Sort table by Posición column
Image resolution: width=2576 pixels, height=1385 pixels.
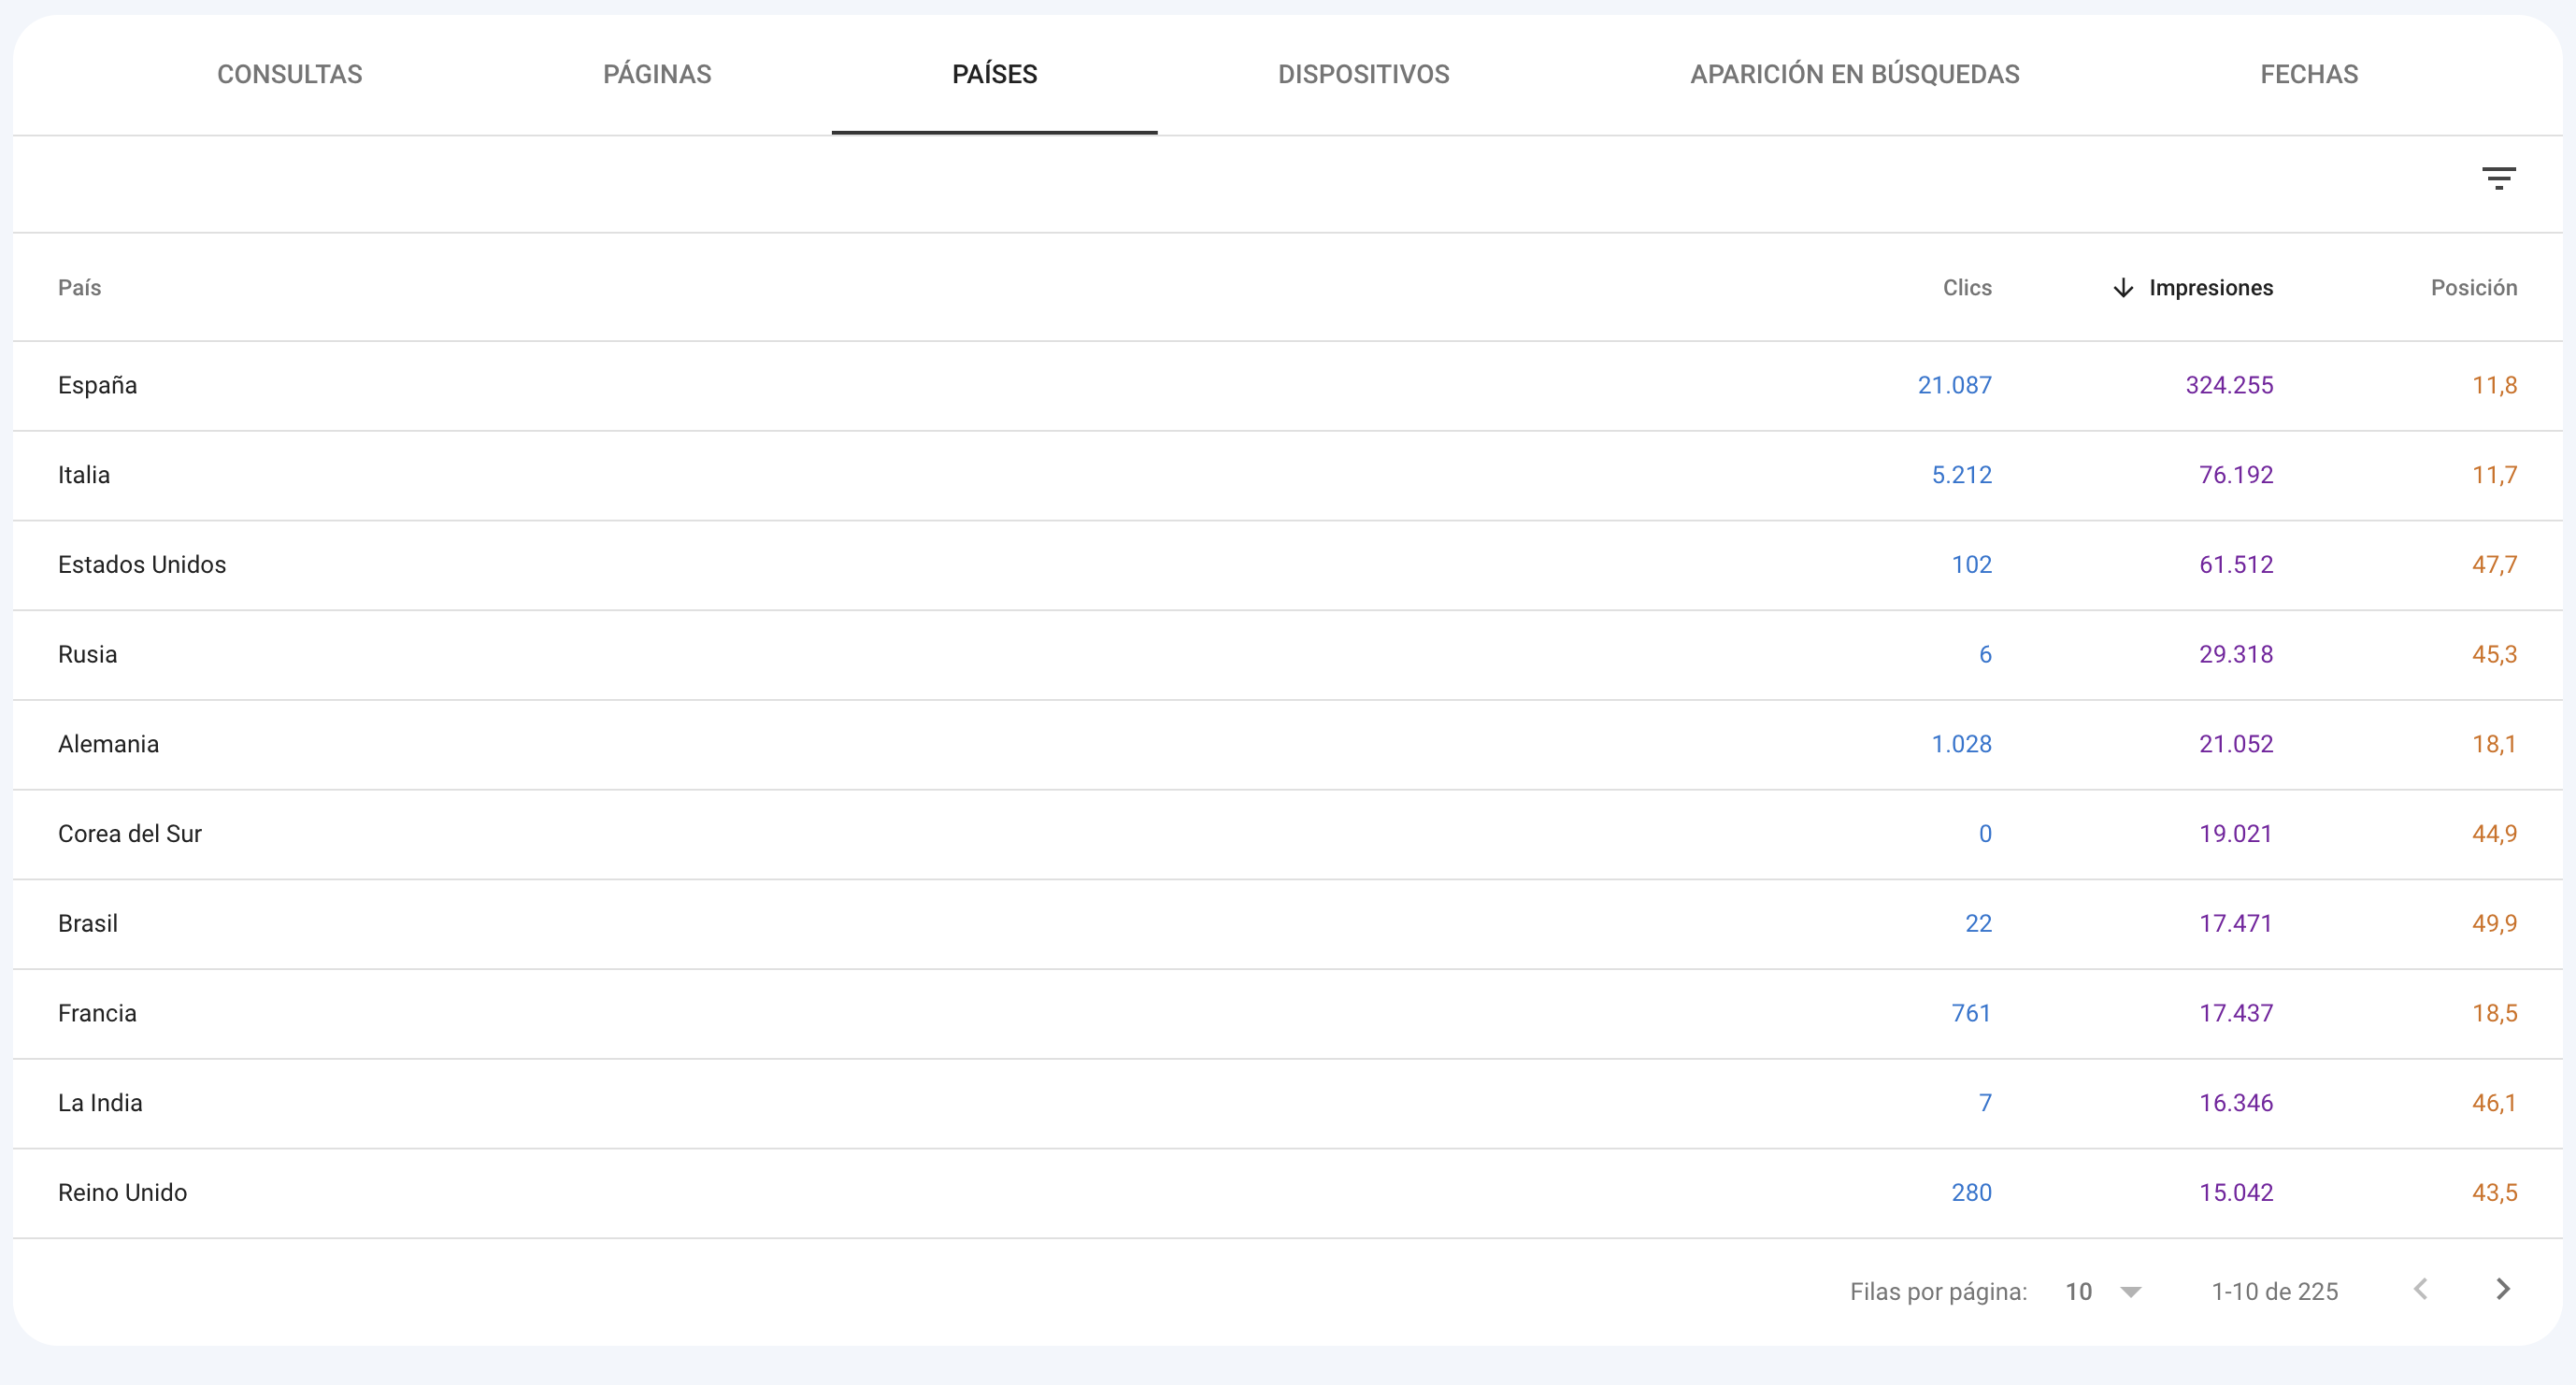2474,288
